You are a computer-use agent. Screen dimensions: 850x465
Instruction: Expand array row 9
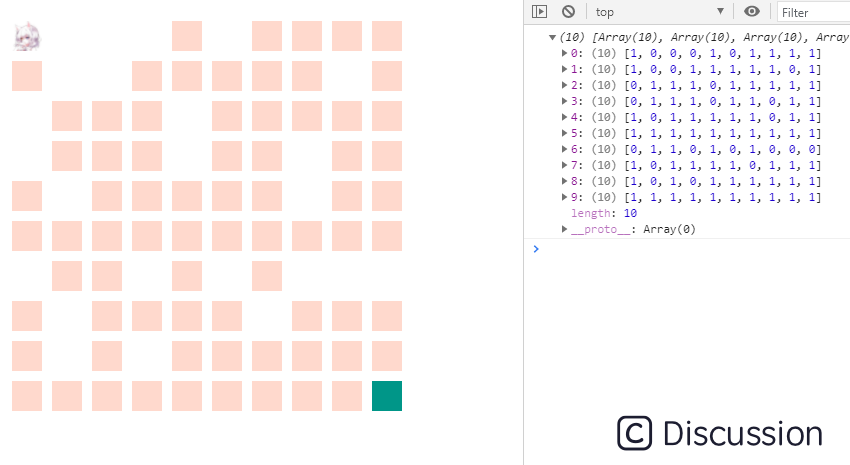pos(564,197)
